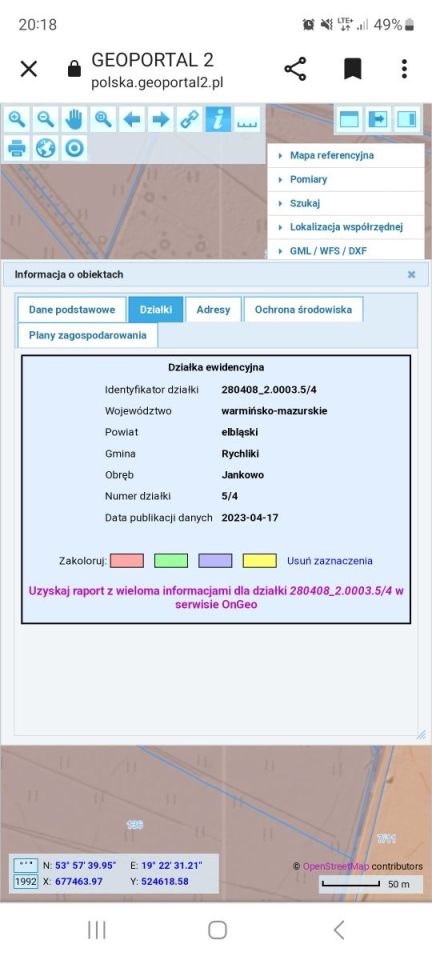The width and height of the screenshot is (432, 960).
Task: Click the powiat value elbląski
Action: [240, 432]
